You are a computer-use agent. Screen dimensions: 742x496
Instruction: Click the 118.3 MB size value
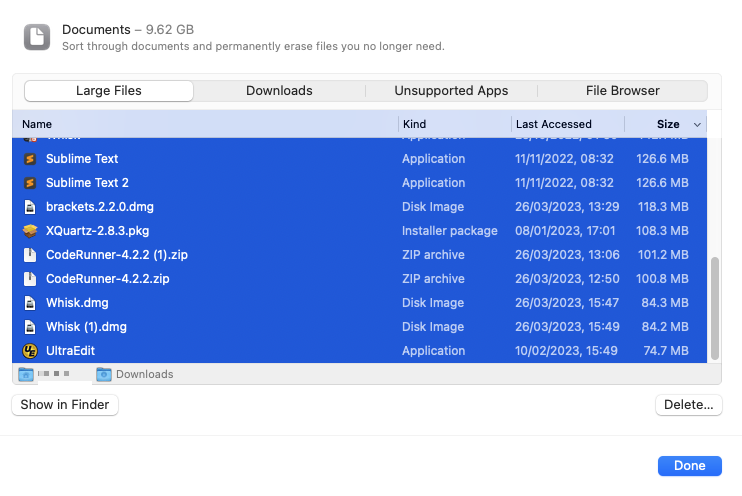(x=663, y=207)
